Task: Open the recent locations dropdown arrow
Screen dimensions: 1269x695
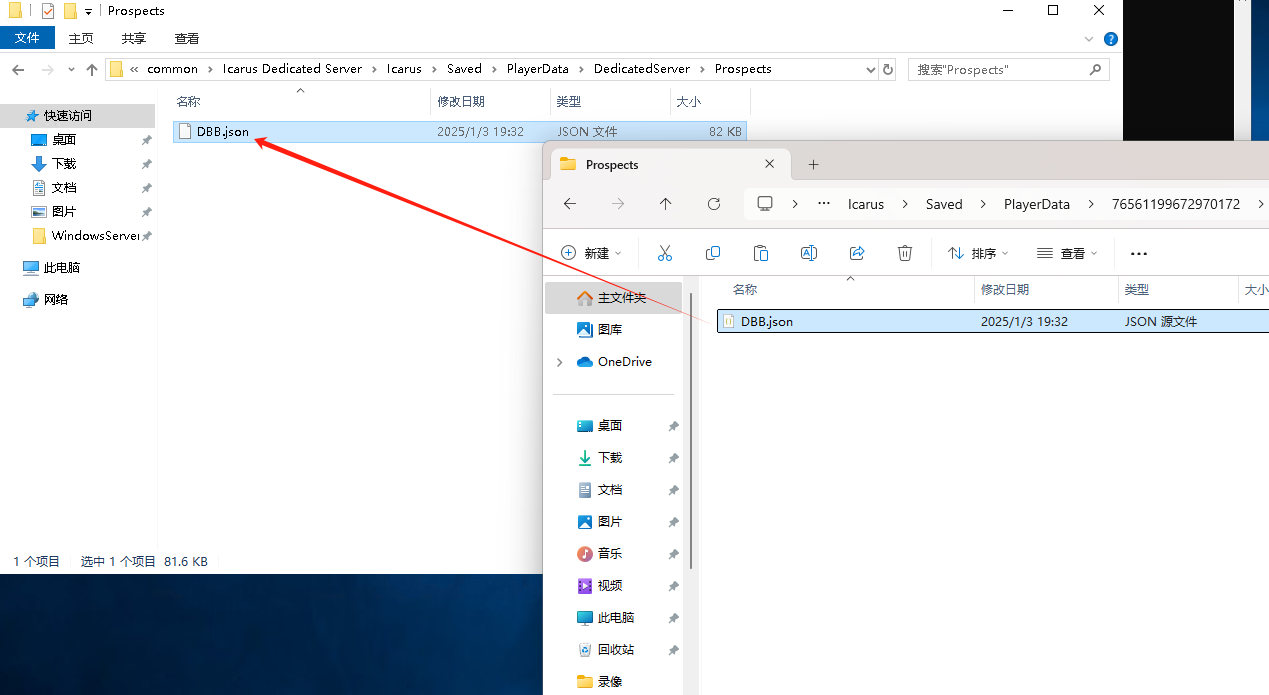Action: coord(70,69)
